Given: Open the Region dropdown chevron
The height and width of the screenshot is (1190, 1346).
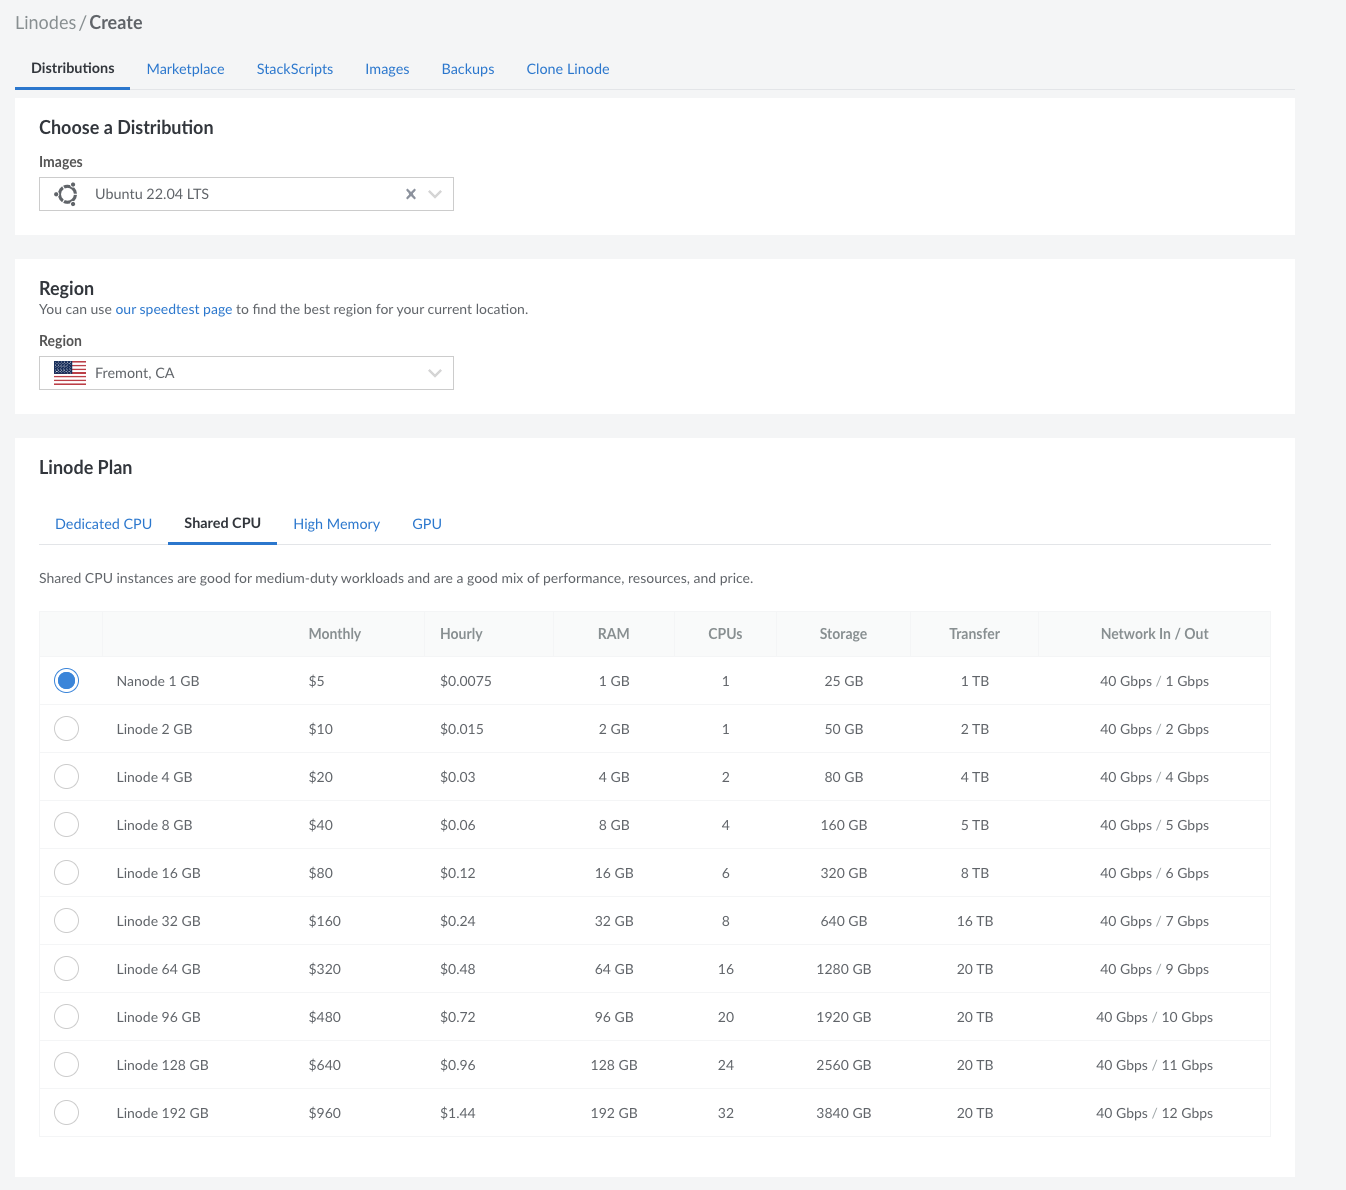Looking at the screenshot, I should click(435, 373).
